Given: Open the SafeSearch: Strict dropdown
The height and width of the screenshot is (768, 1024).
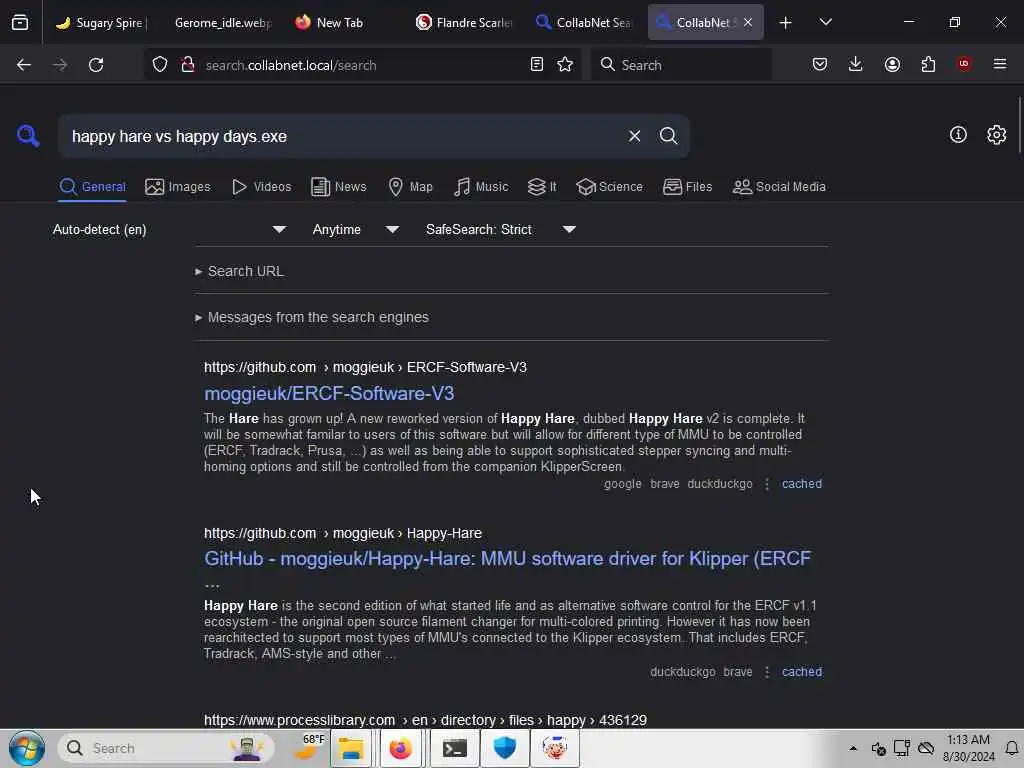Looking at the screenshot, I should click(500, 229).
